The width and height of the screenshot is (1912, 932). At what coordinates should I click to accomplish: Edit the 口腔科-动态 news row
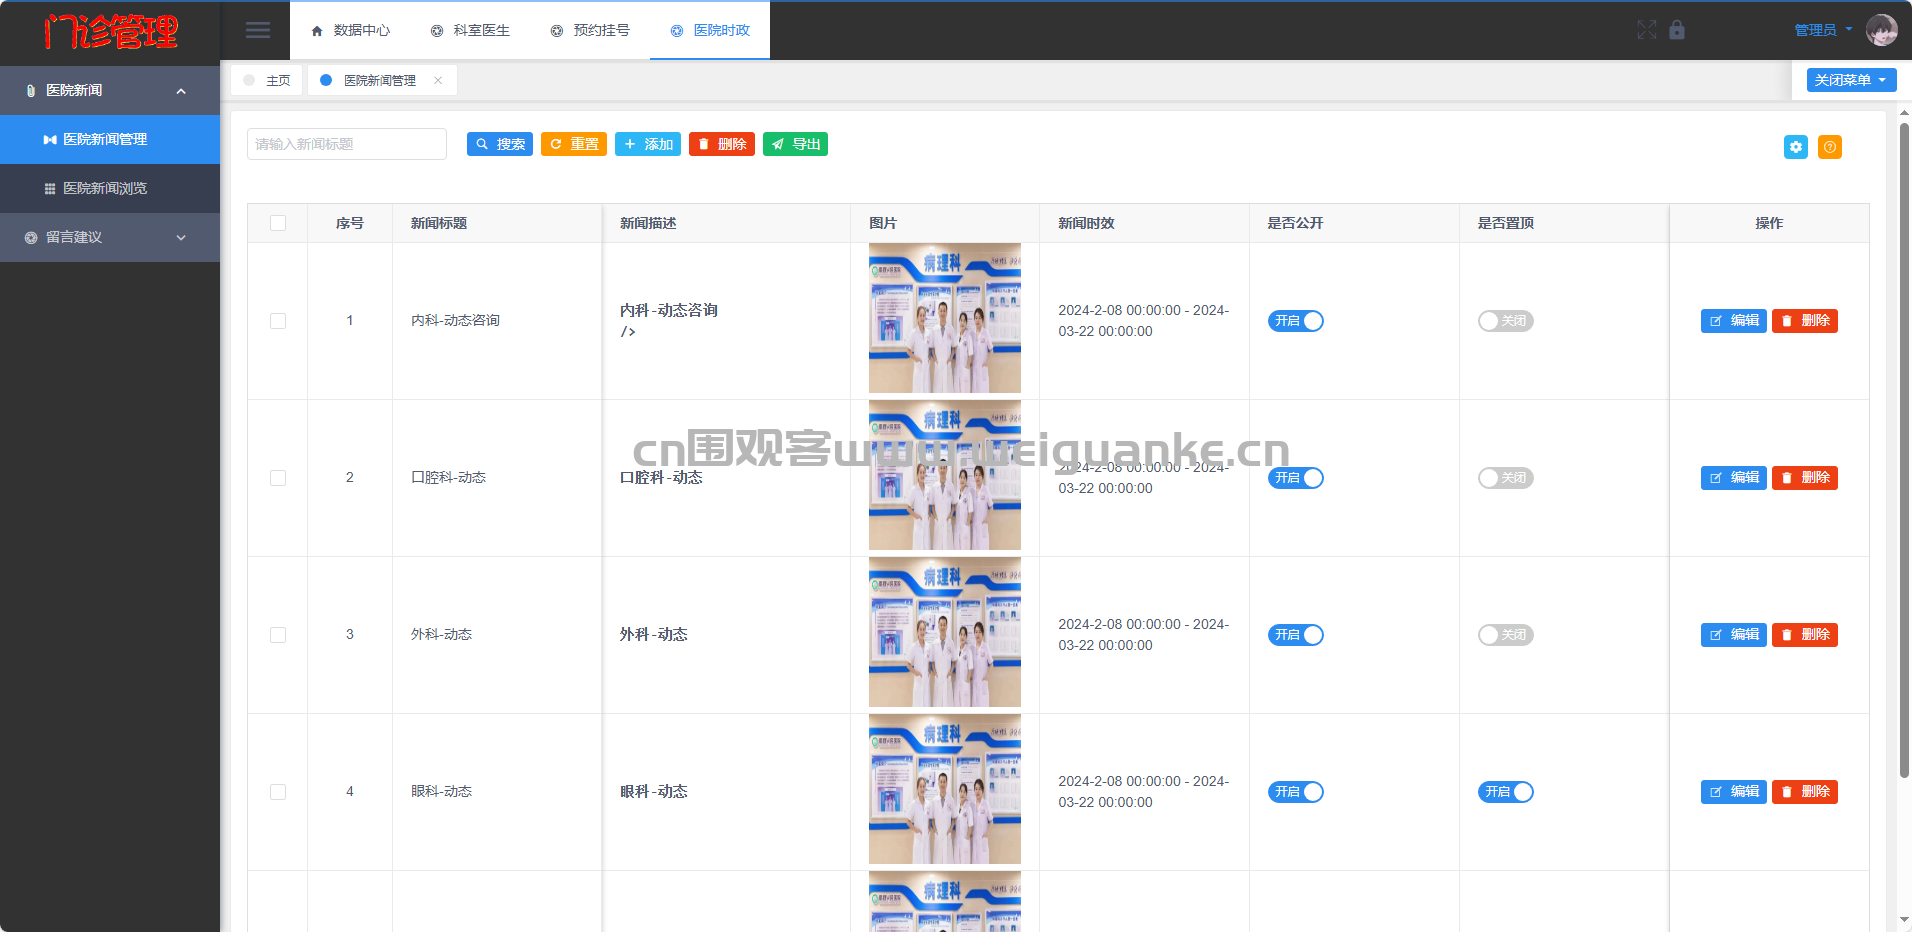coord(1734,478)
